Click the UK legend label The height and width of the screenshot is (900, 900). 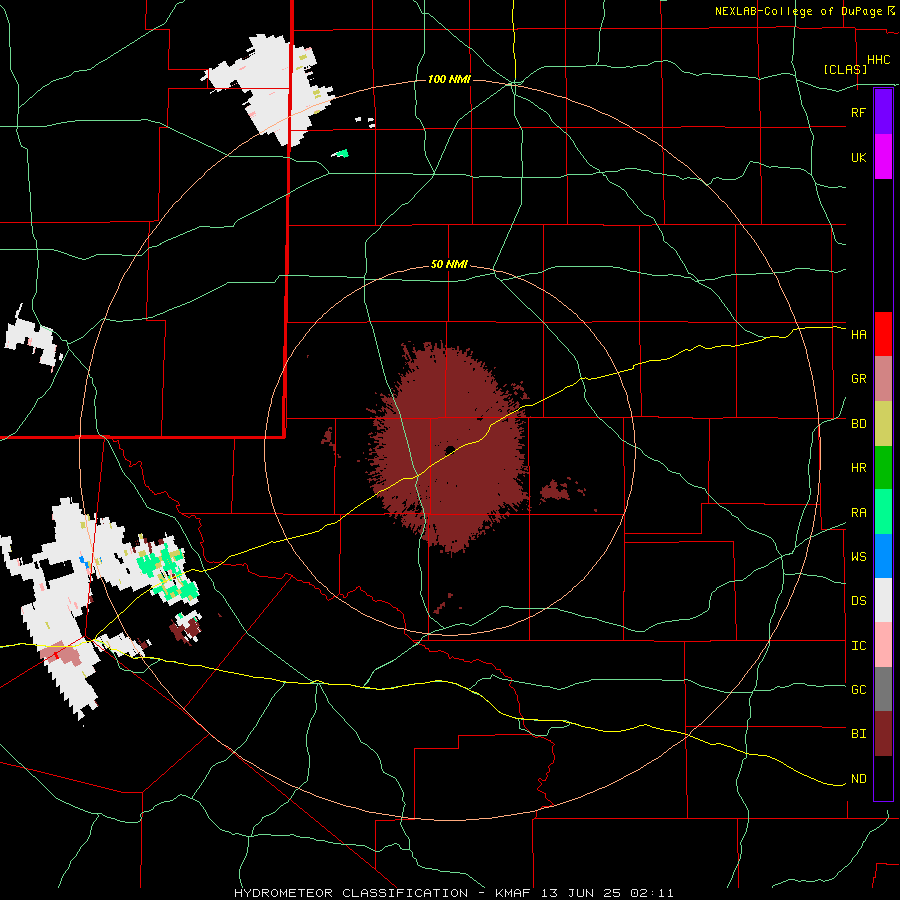(858, 157)
